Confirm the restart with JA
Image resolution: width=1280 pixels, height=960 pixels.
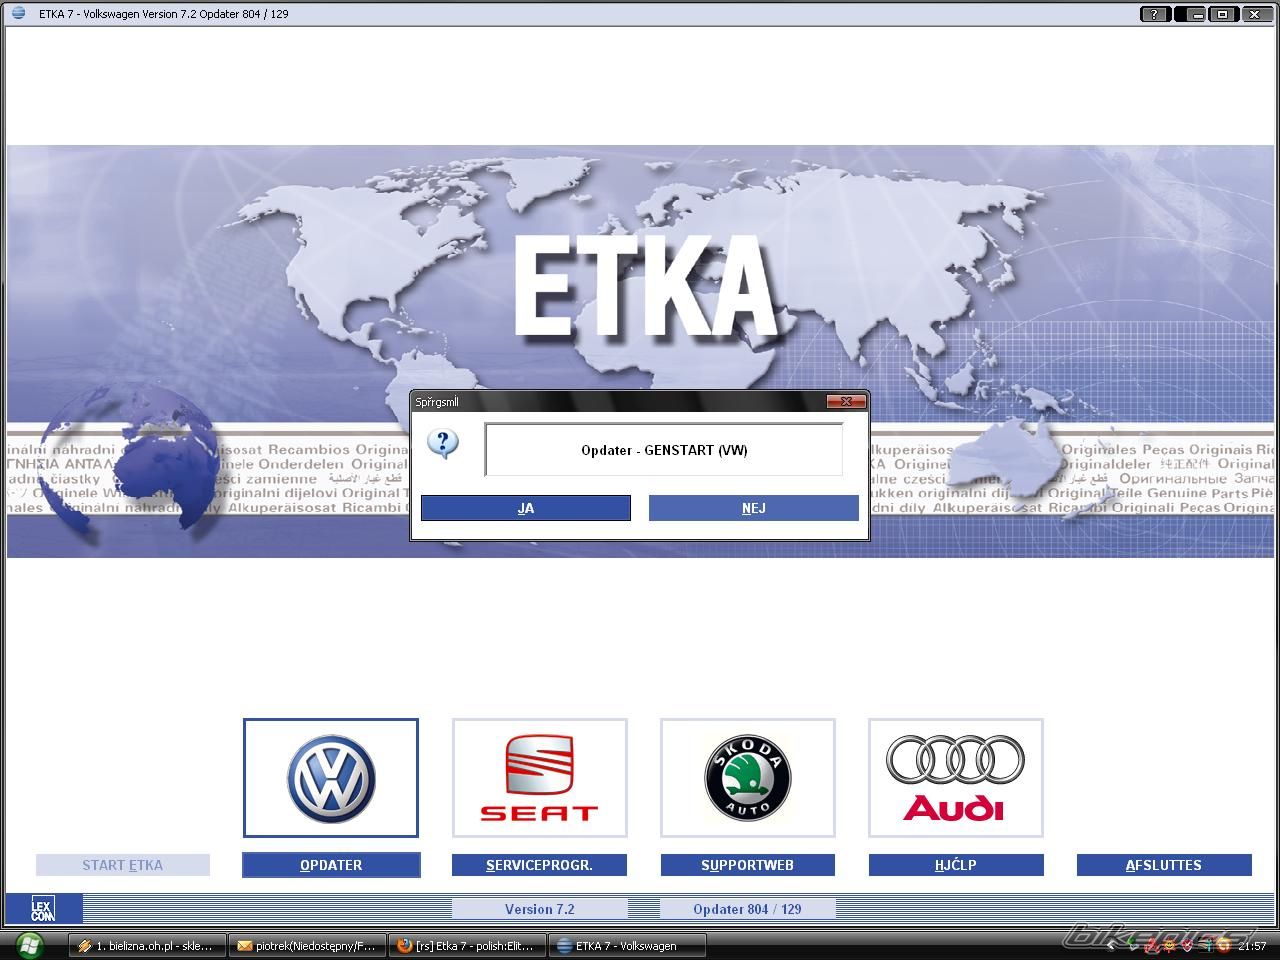(526, 508)
